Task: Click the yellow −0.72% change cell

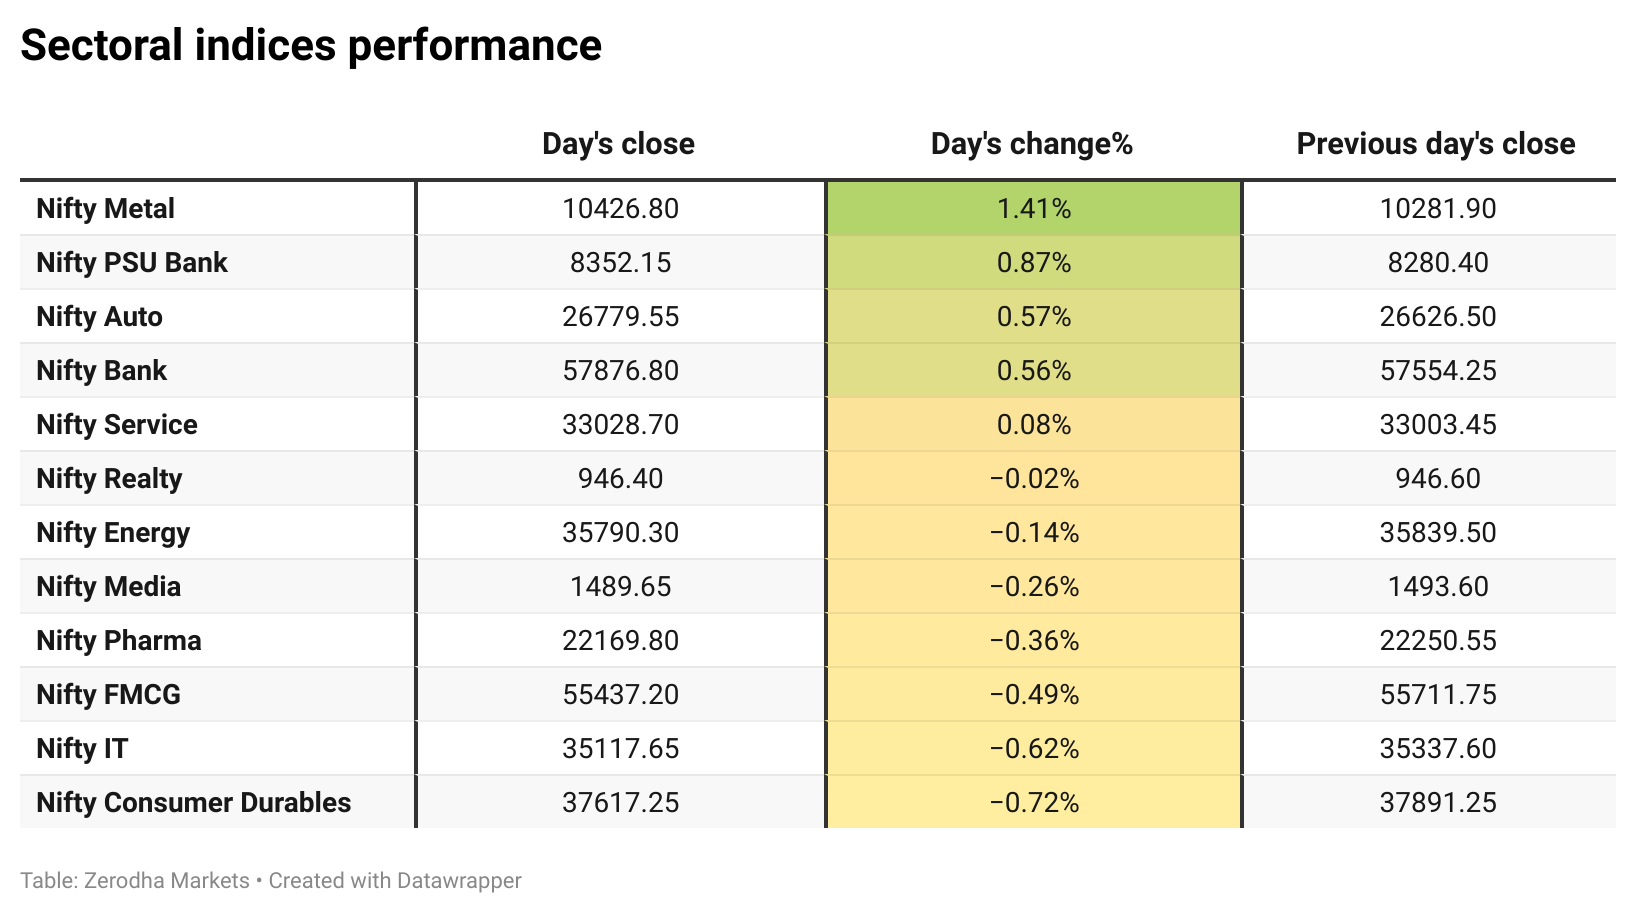Action: 1034,802
